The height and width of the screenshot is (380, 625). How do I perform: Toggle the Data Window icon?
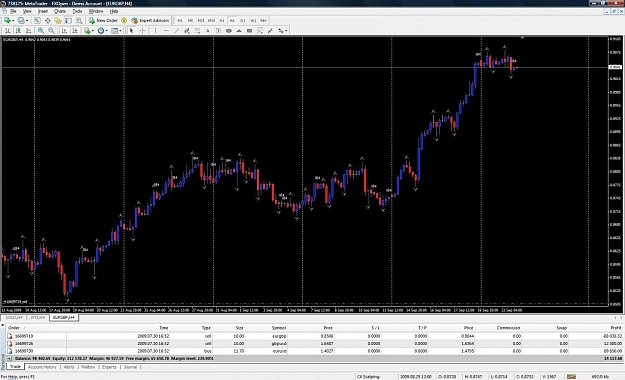(47, 20)
